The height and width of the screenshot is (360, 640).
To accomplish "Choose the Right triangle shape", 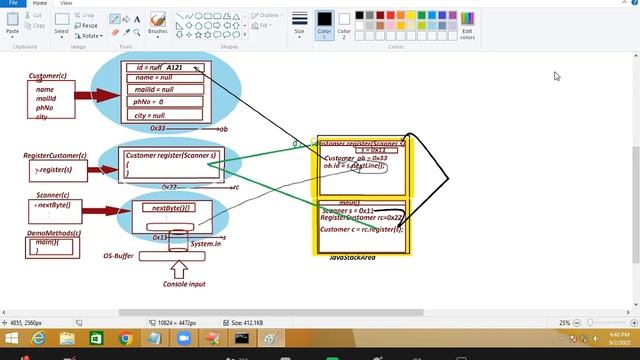I will point(179,26).
